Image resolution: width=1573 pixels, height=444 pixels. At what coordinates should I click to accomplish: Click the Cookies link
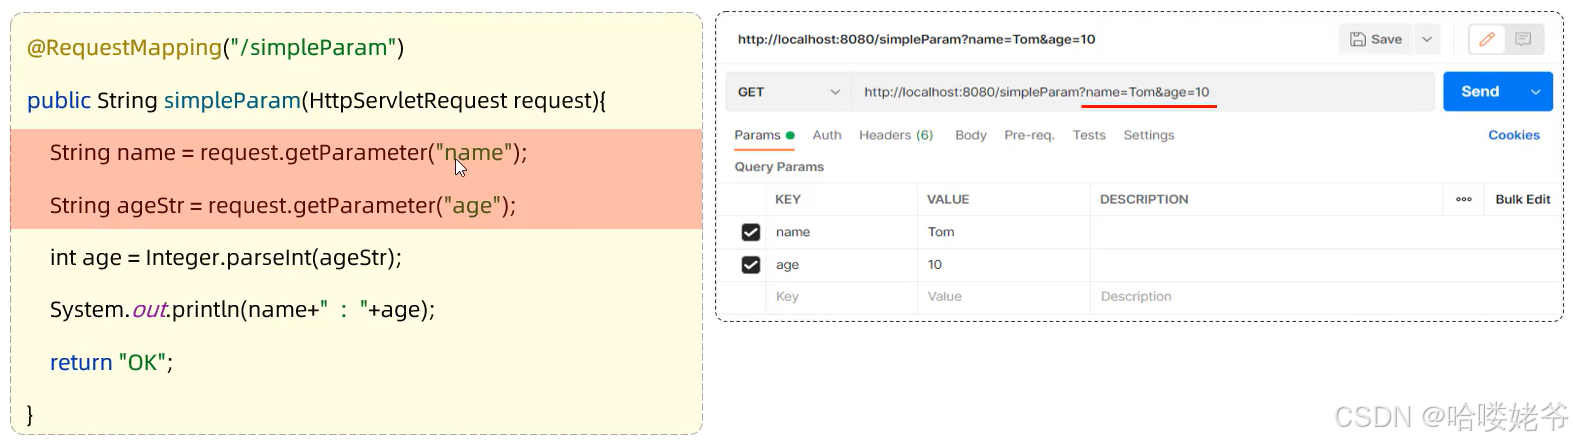point(1514,135)
